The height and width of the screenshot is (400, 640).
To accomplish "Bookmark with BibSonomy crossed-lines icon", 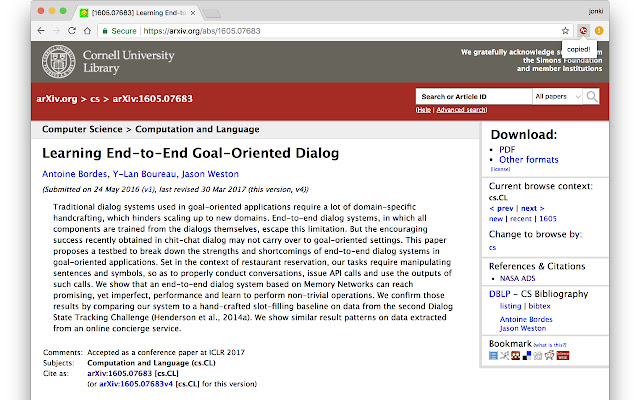I will [504, 356].
